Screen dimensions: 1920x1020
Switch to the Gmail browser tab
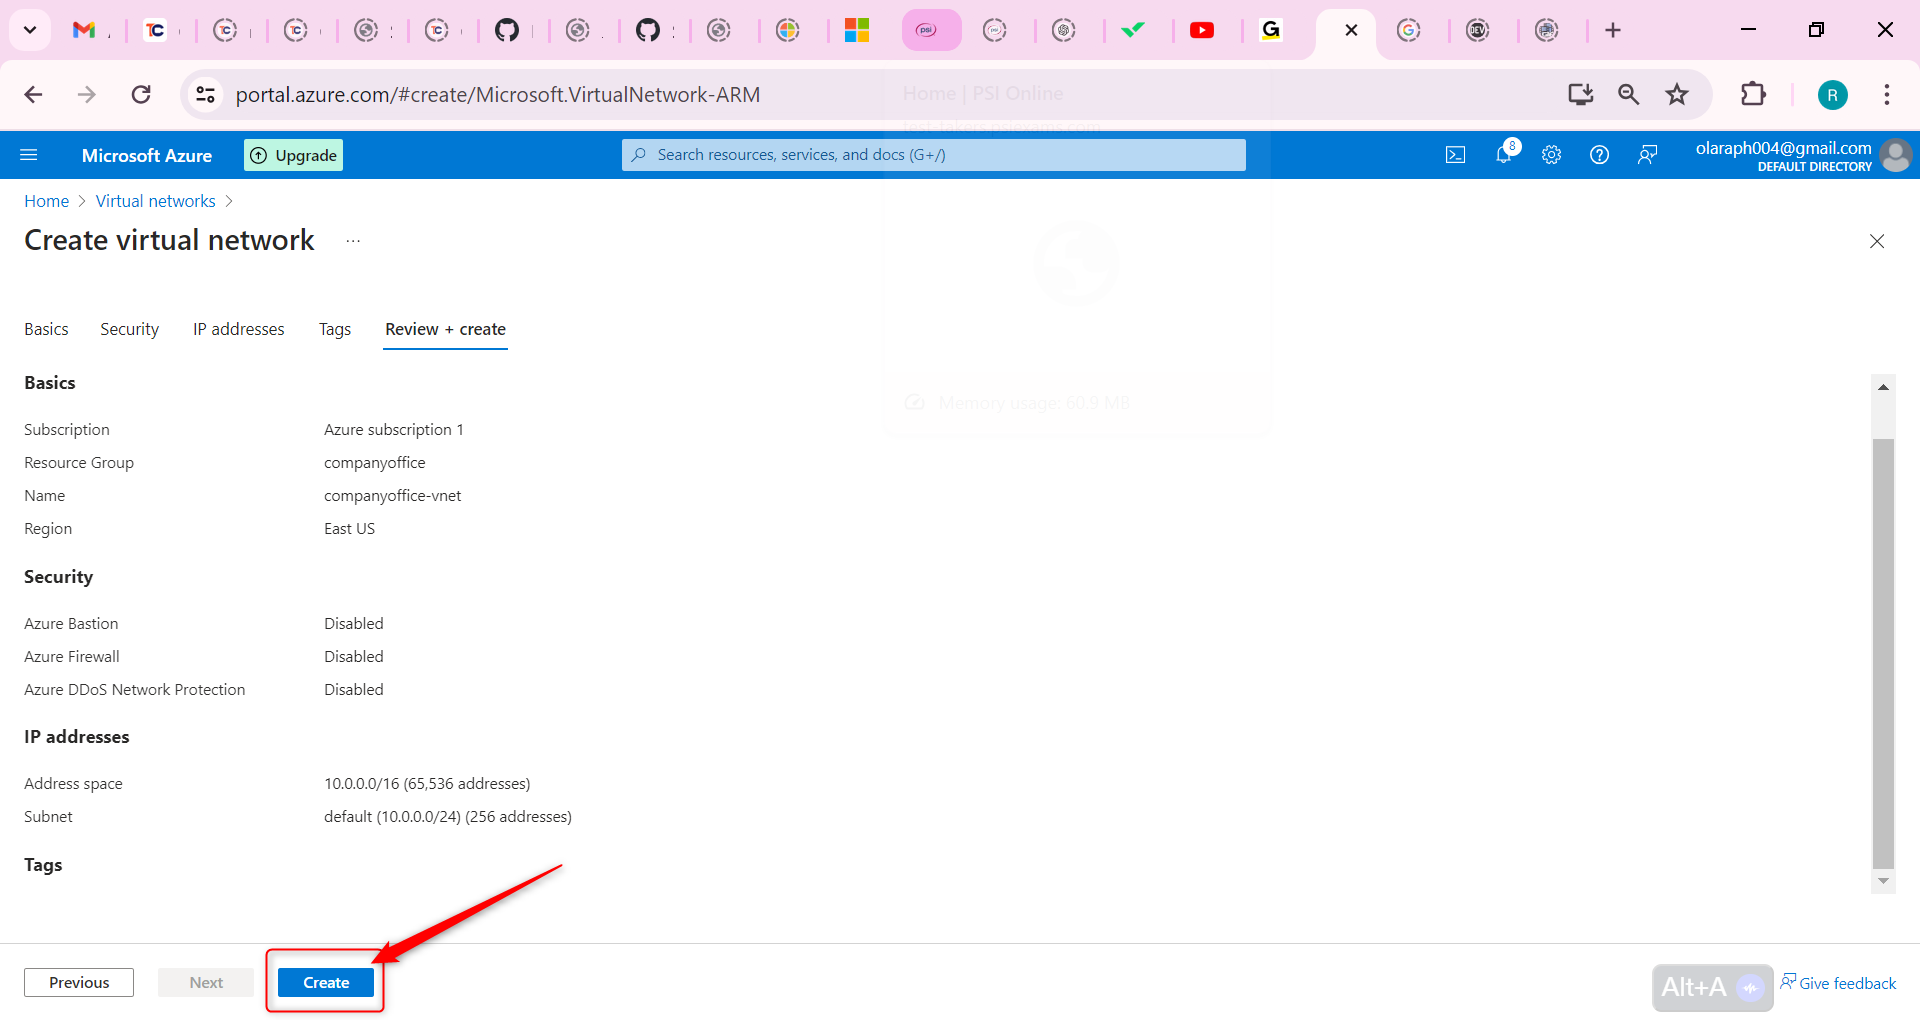pyautogui.click(x=84, y=30)
